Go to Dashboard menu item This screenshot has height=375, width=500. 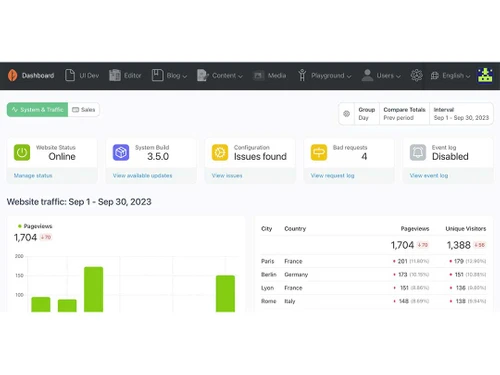(38, 76)
